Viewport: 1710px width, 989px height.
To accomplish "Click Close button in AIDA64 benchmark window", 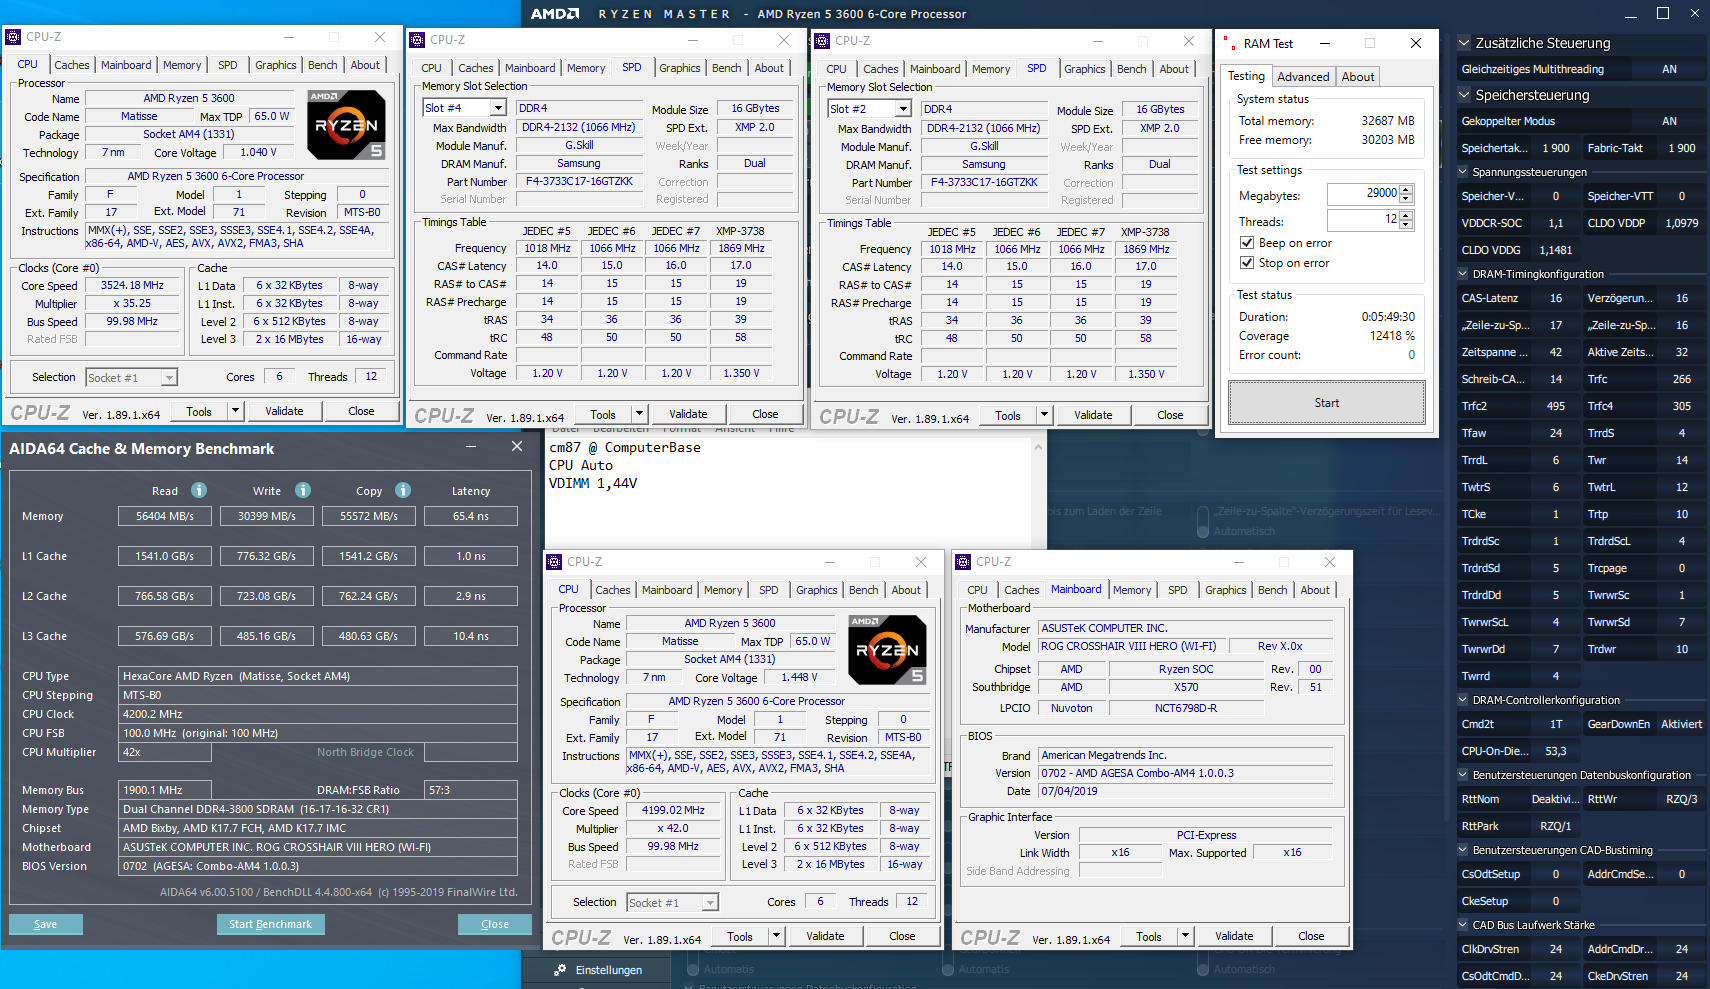I will tap(495, 924).
